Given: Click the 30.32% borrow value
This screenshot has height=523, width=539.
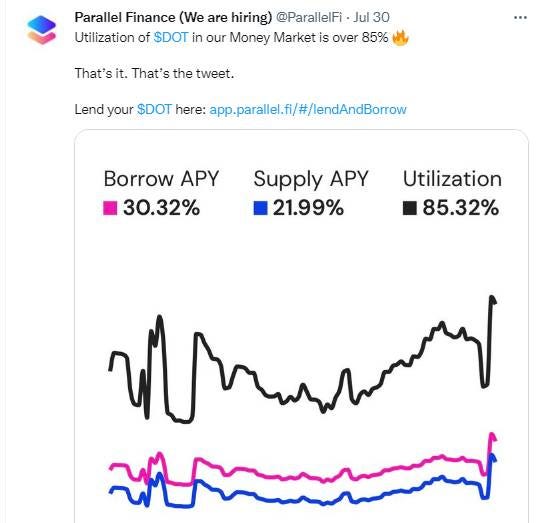Looking at the screenshot, I should [162, 208].
